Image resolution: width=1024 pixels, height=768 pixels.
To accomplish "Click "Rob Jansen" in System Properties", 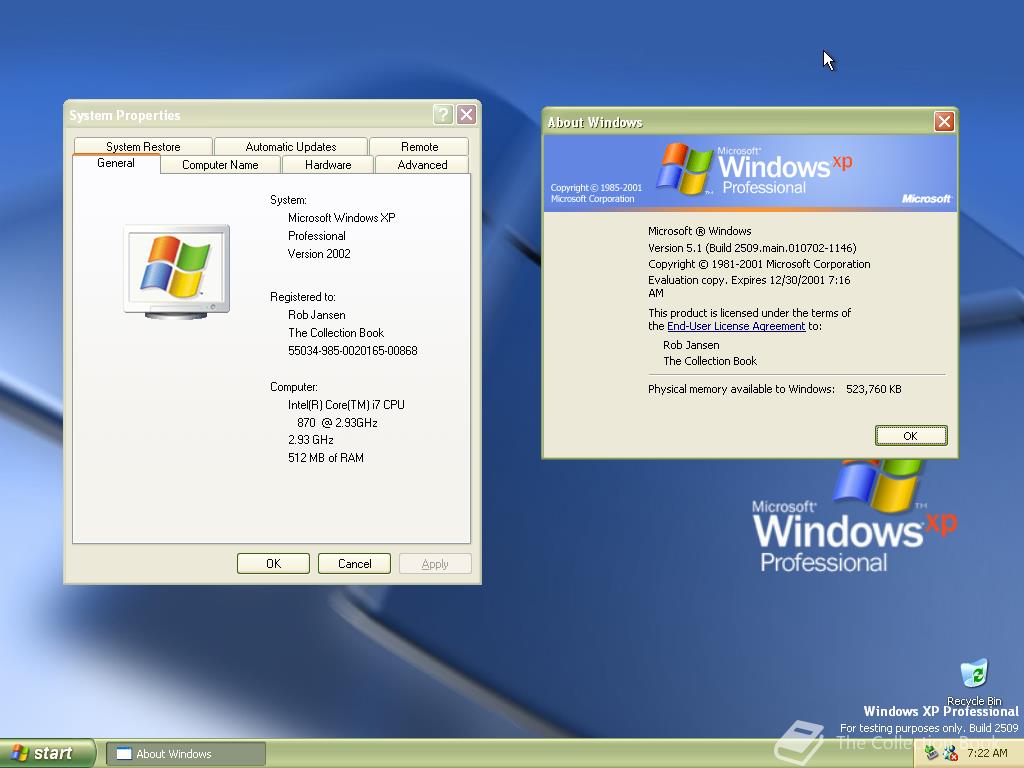I will tap(317, 315).
